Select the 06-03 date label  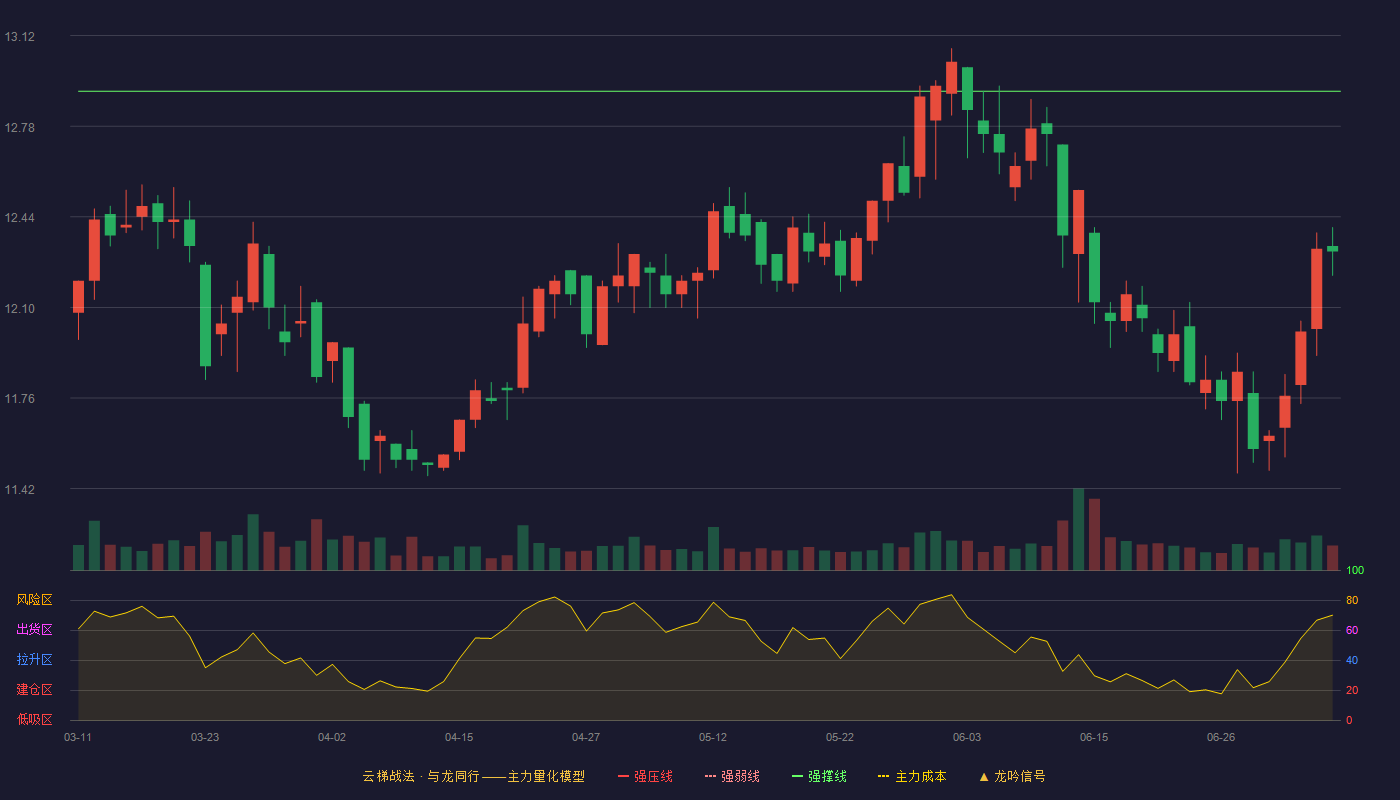click(967, 737)
